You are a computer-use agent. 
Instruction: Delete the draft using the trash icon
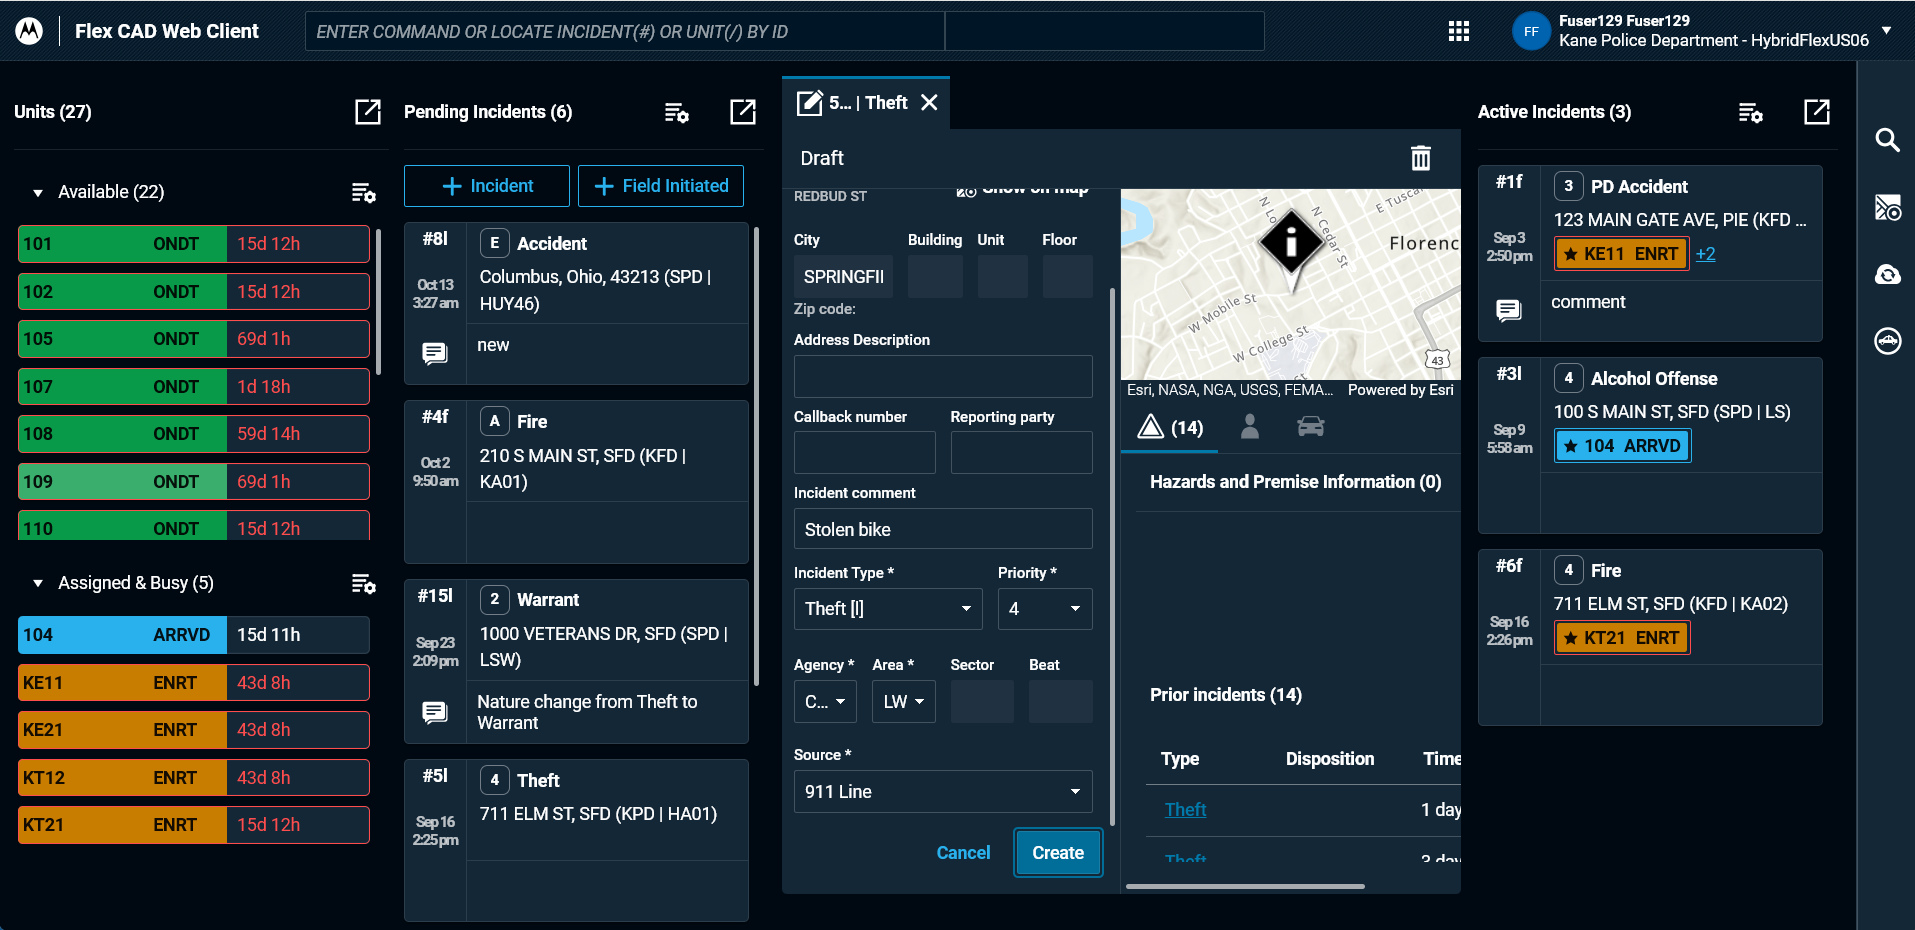pos(1421,158)
